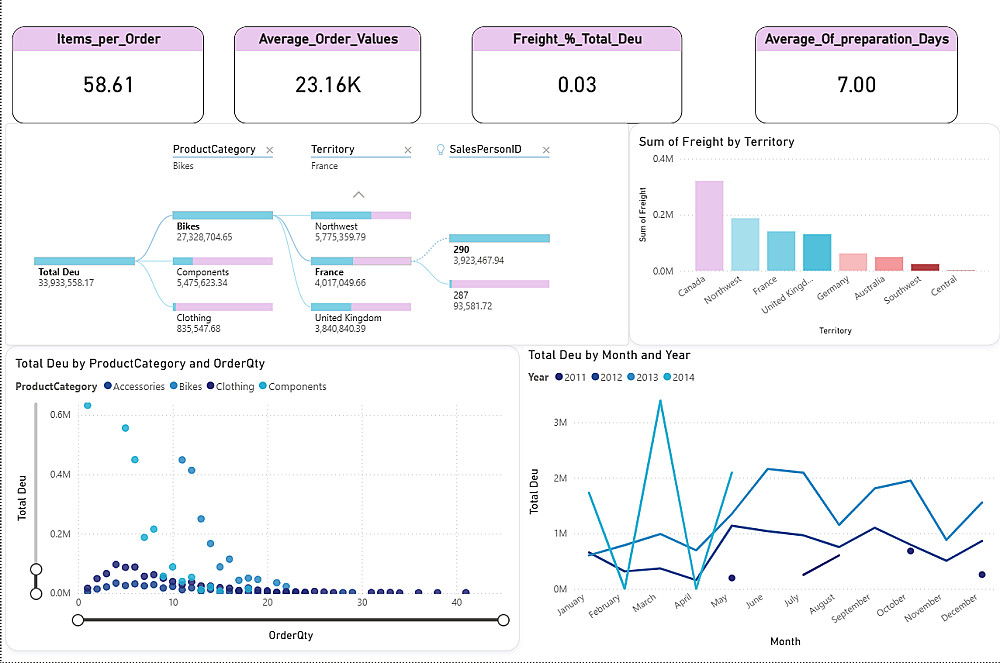
Task: Click the right OrderQty slider handle
Action: 503,620
